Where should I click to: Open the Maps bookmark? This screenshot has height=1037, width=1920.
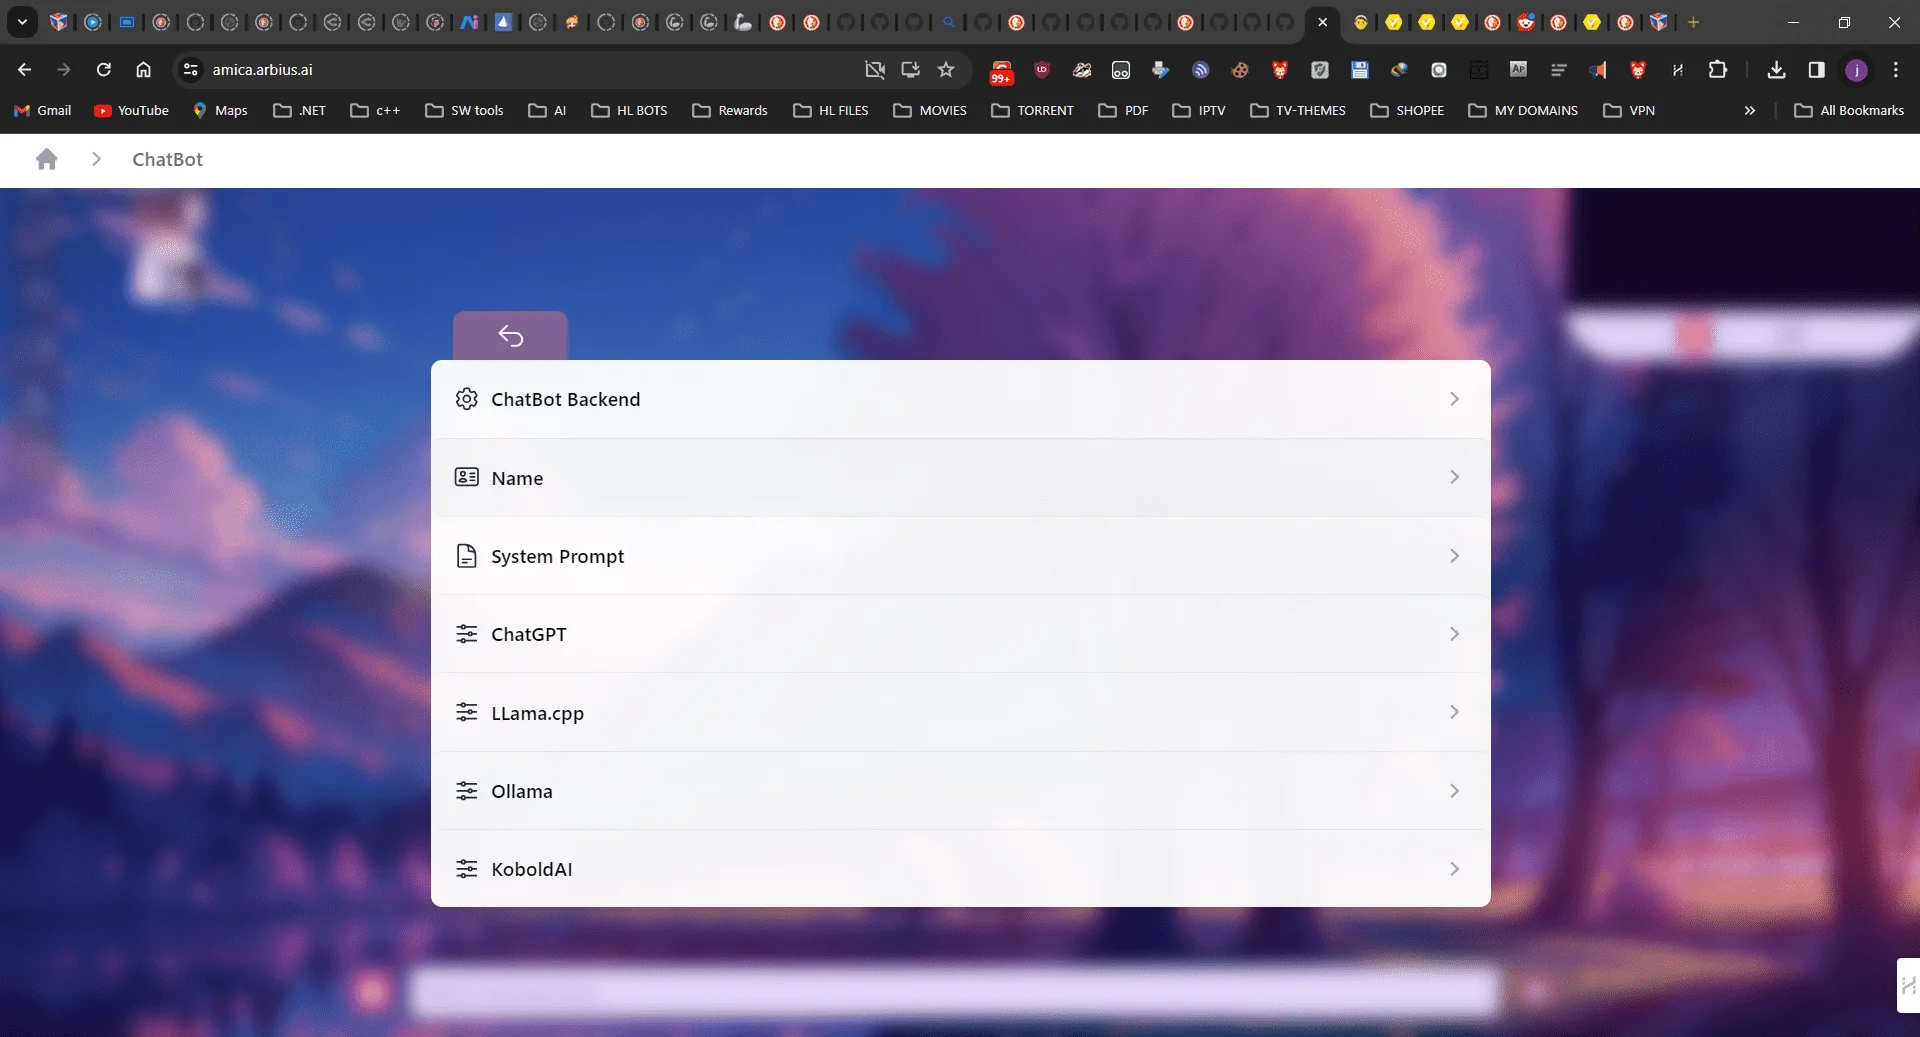[220, 110]
